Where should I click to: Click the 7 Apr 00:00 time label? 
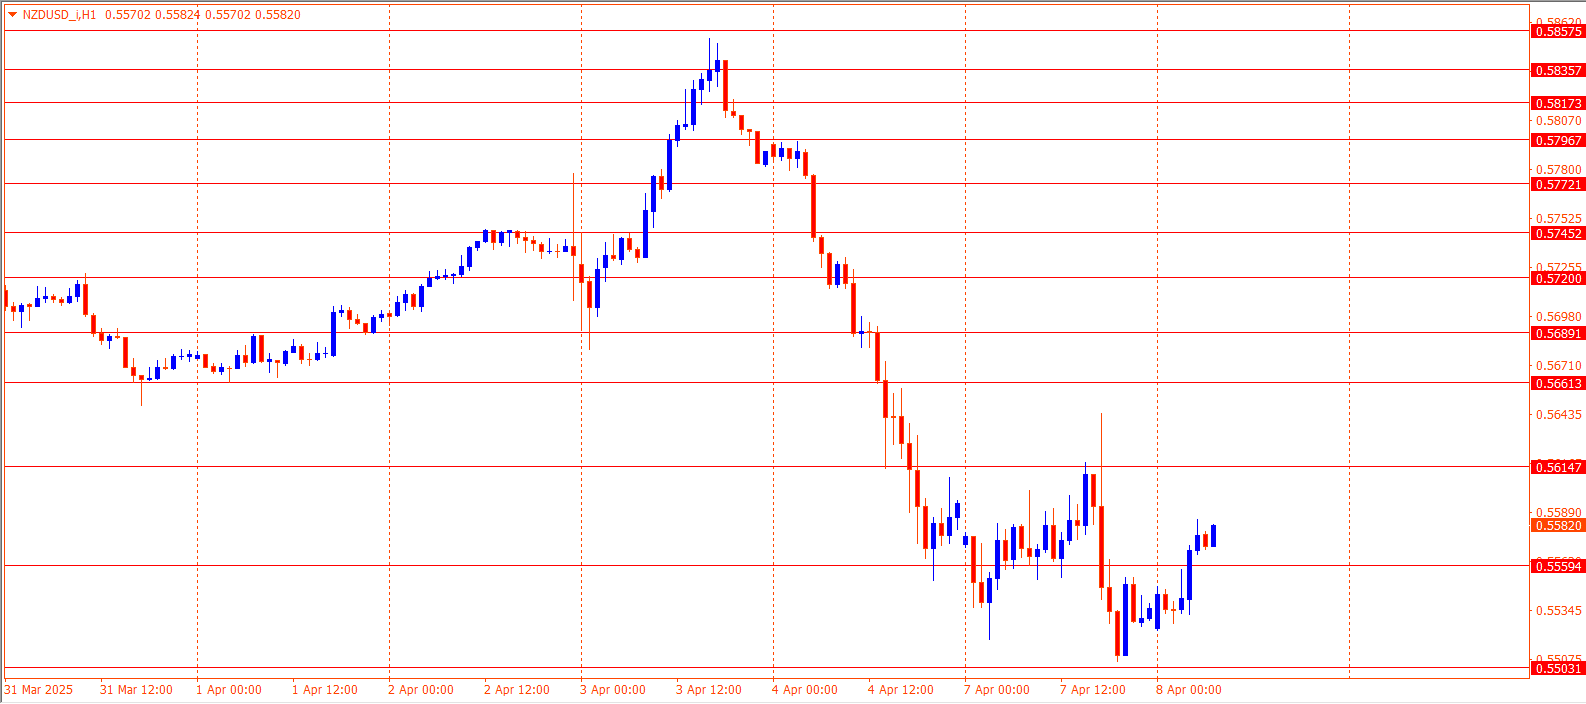pyautogui.click(x=997, y=690)
